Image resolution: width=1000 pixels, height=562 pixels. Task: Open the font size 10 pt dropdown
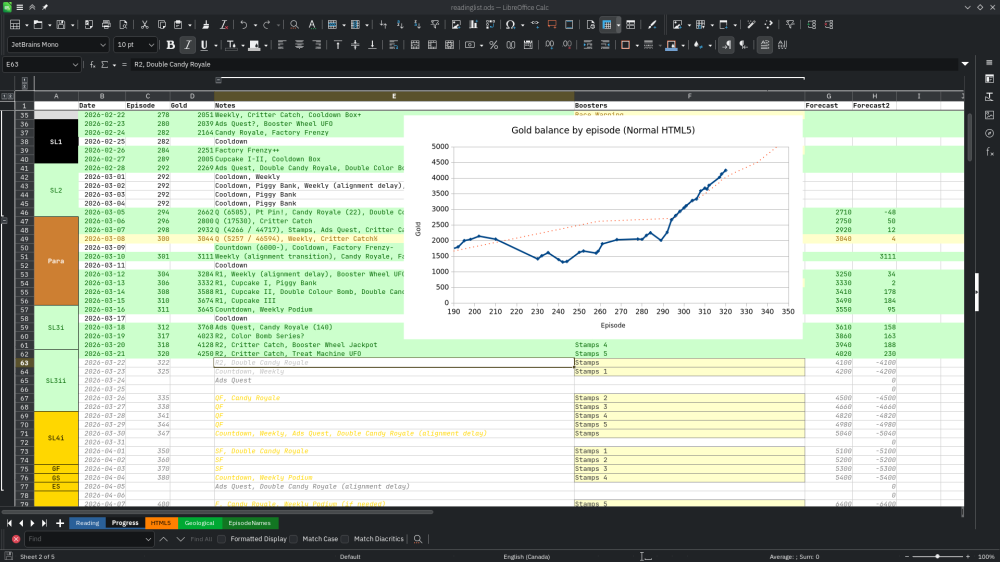[151, 45]
